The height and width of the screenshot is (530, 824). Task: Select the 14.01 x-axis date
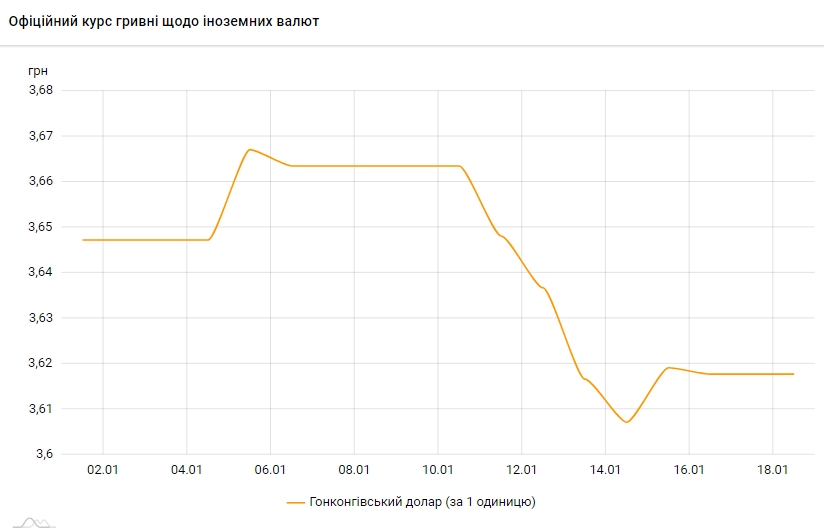coord(607,470)
